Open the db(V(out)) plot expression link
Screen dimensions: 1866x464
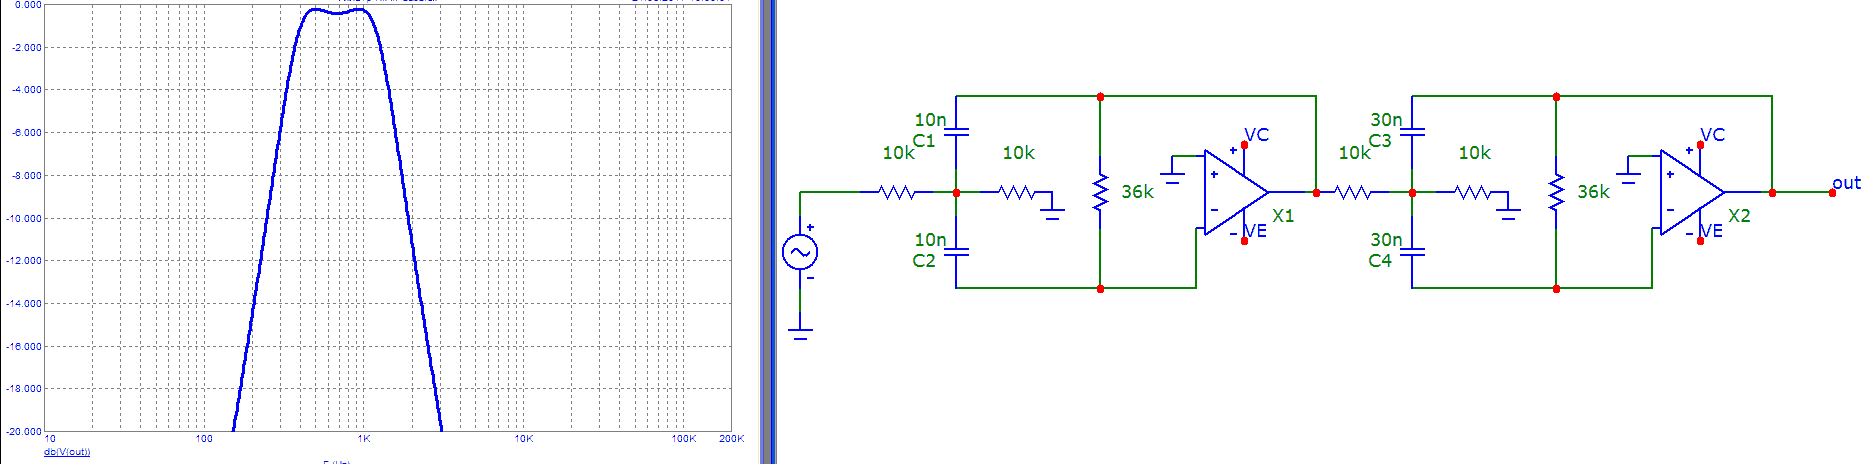67,452
